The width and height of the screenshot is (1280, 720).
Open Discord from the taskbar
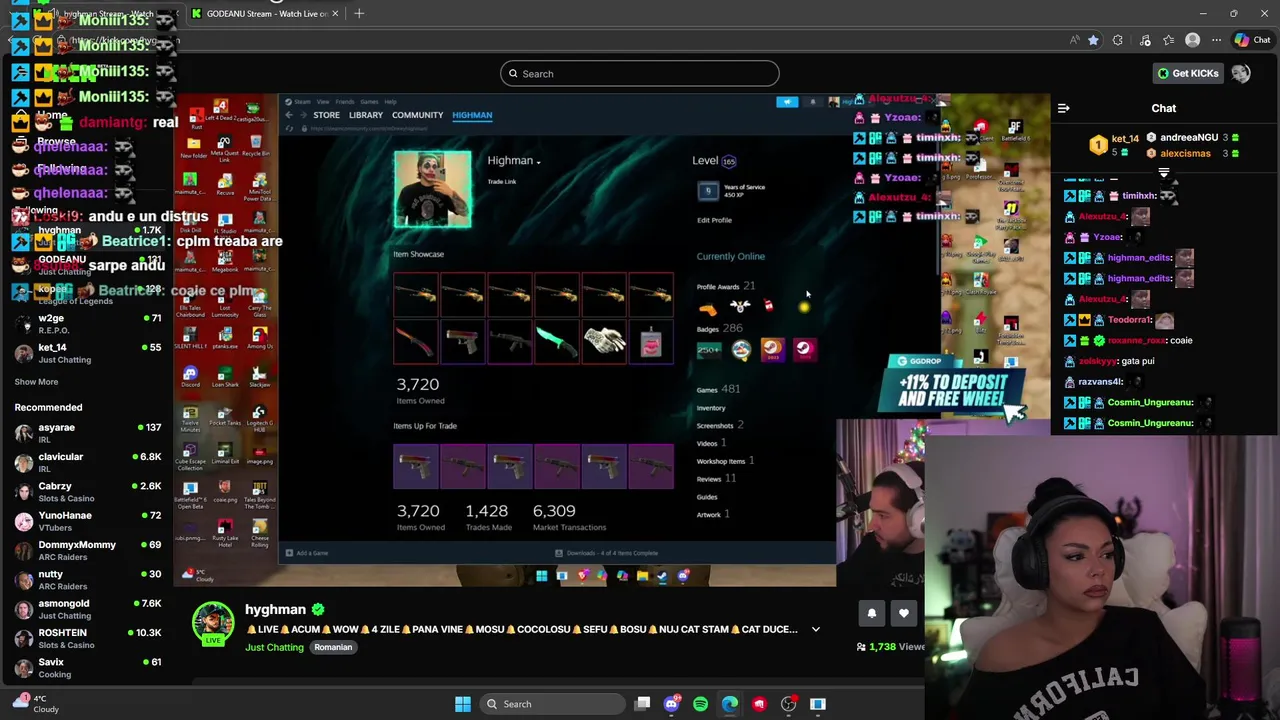671,704
